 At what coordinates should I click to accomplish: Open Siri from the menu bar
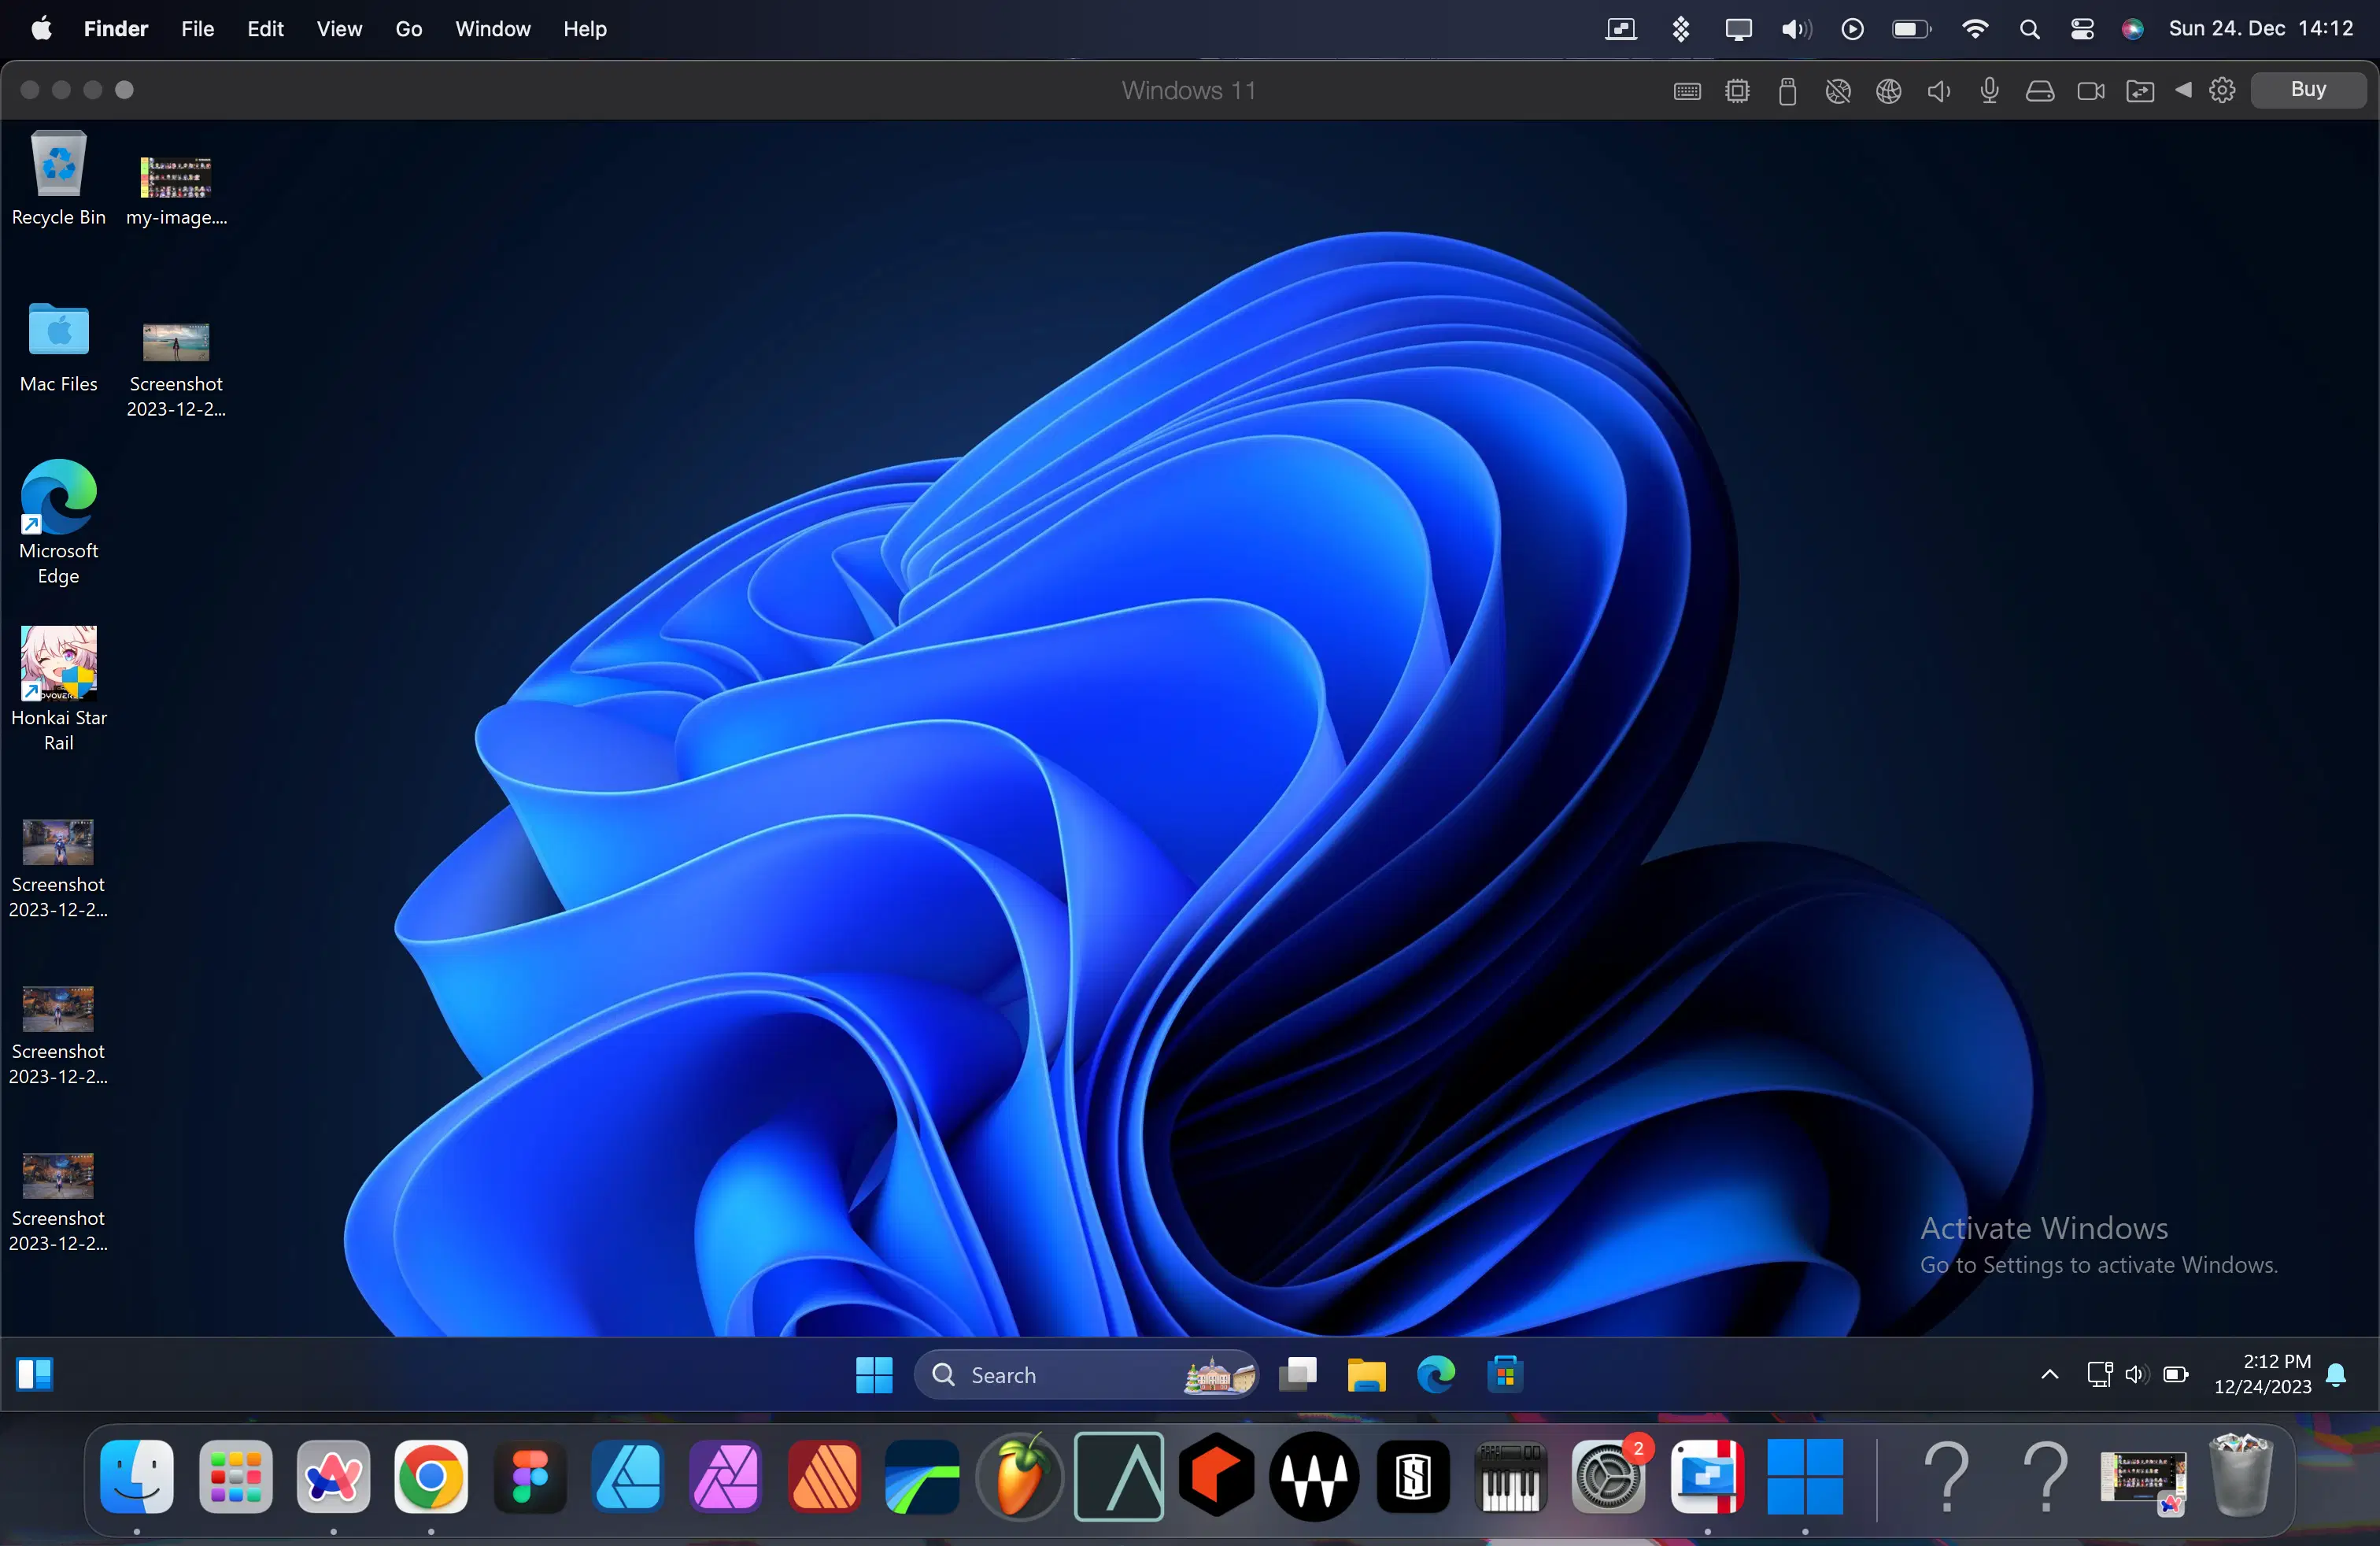tap(2133, 29)
